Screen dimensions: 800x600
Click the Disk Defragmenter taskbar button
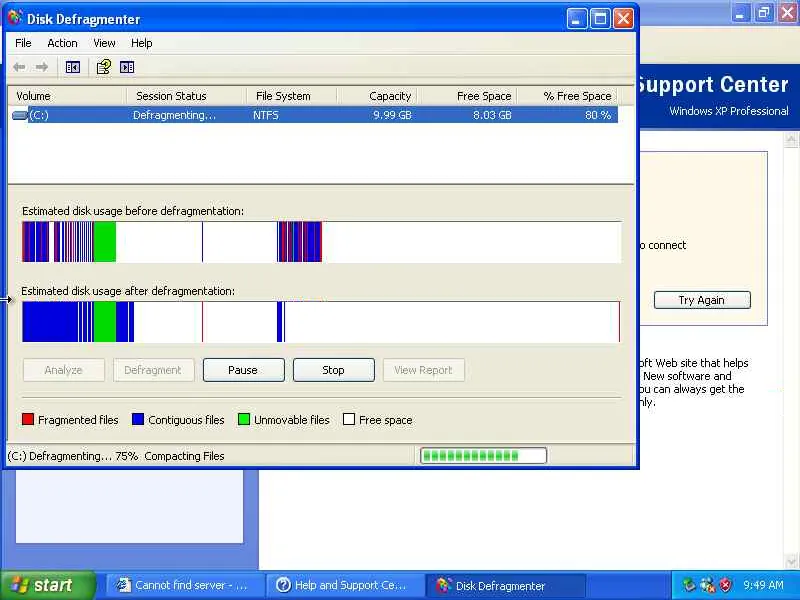tap(505, 585)
